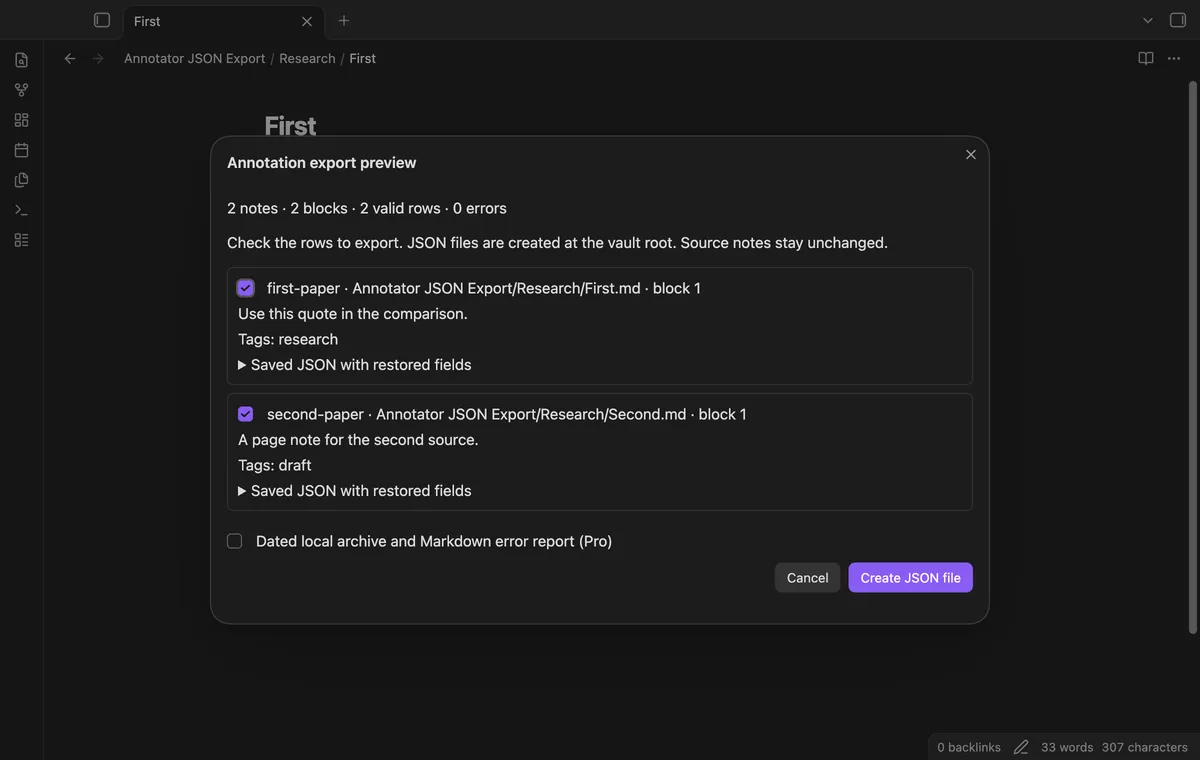Navigate back with the left arrow
This screenshot has height=760, width=1200.
click(x=70, y=58)
